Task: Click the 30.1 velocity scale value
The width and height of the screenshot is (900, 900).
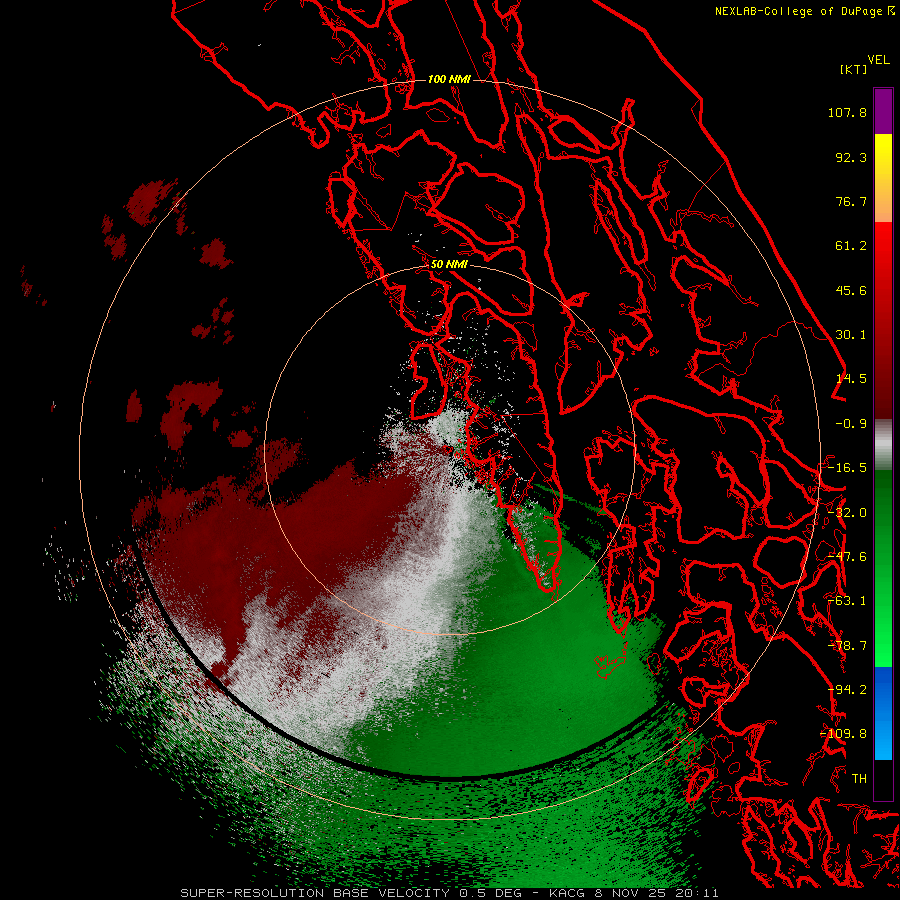Action: point(851,335)
